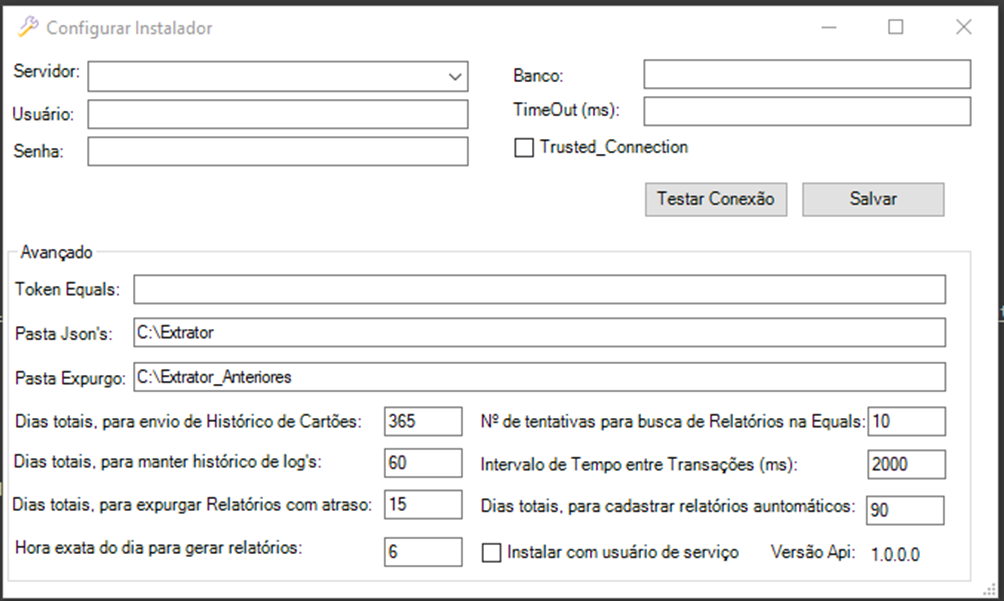Select the Banco input box
Screen dimensions: 1004x601
click(x=806, y=75)
